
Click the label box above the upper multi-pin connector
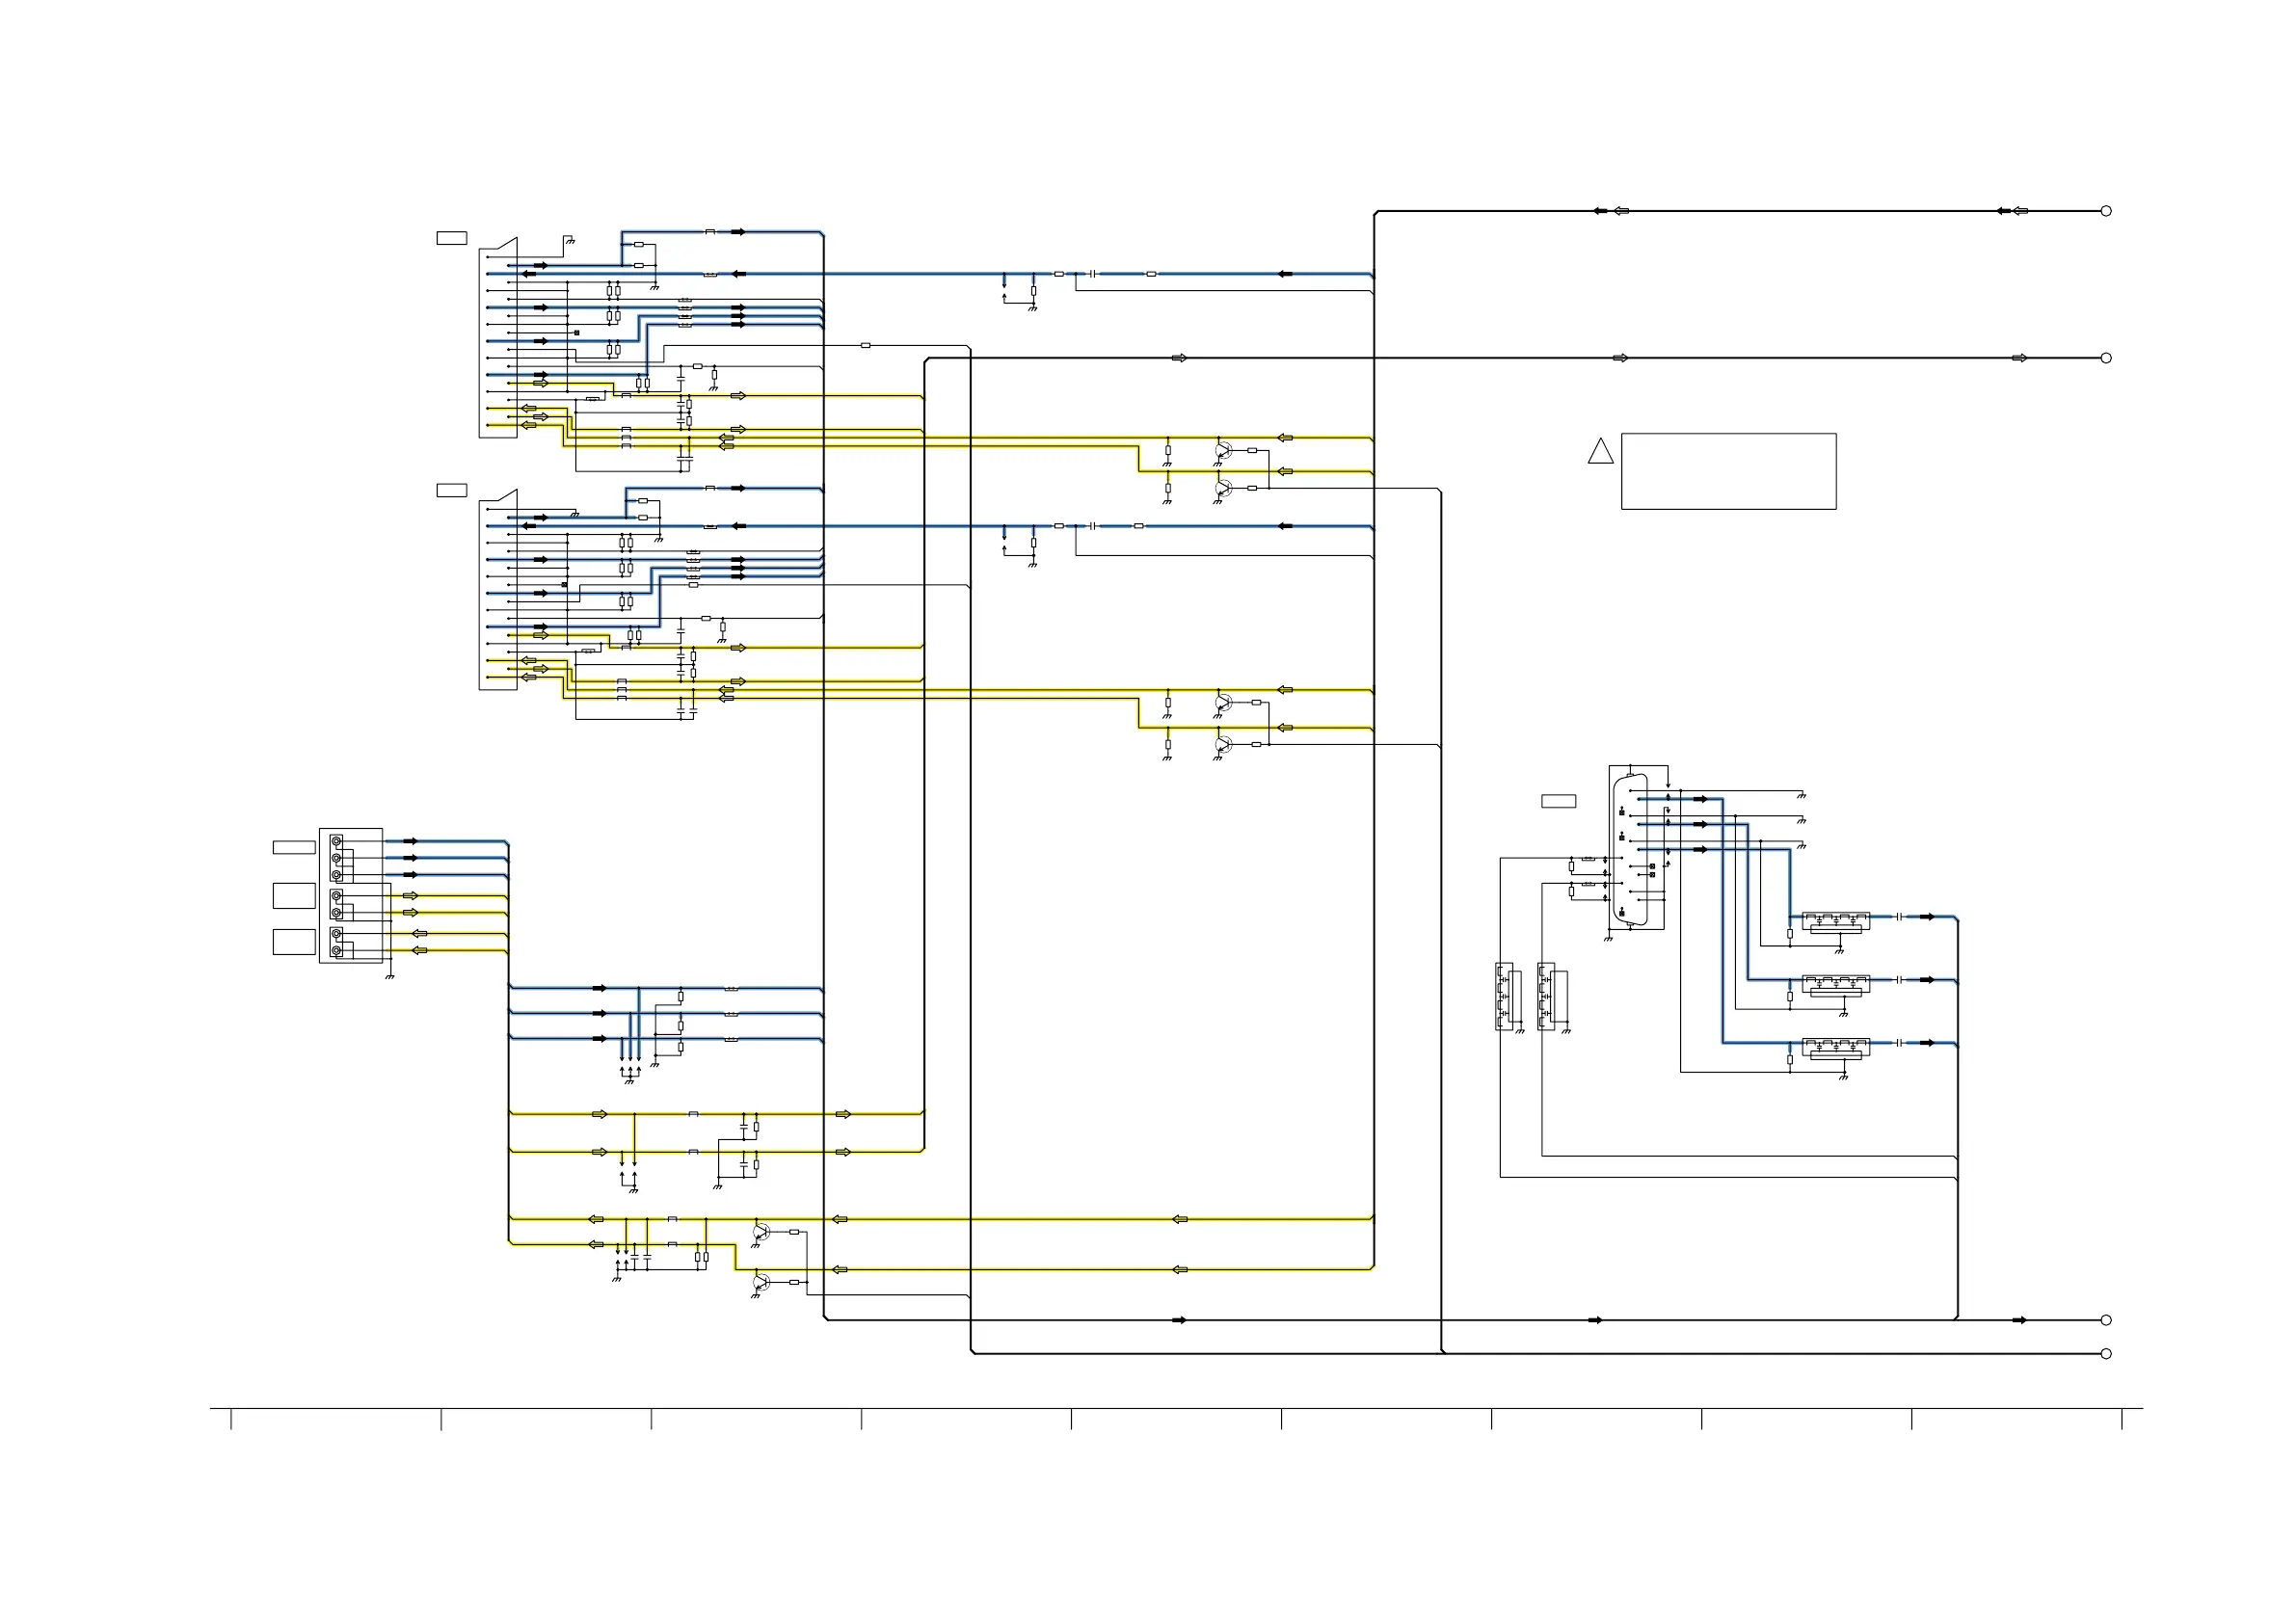point(452,238)
